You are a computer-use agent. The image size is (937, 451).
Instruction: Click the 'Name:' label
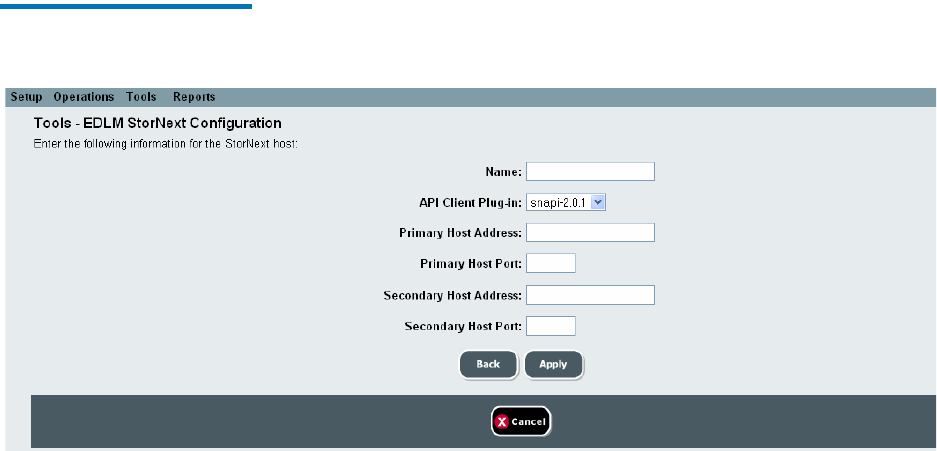(504, 172)
